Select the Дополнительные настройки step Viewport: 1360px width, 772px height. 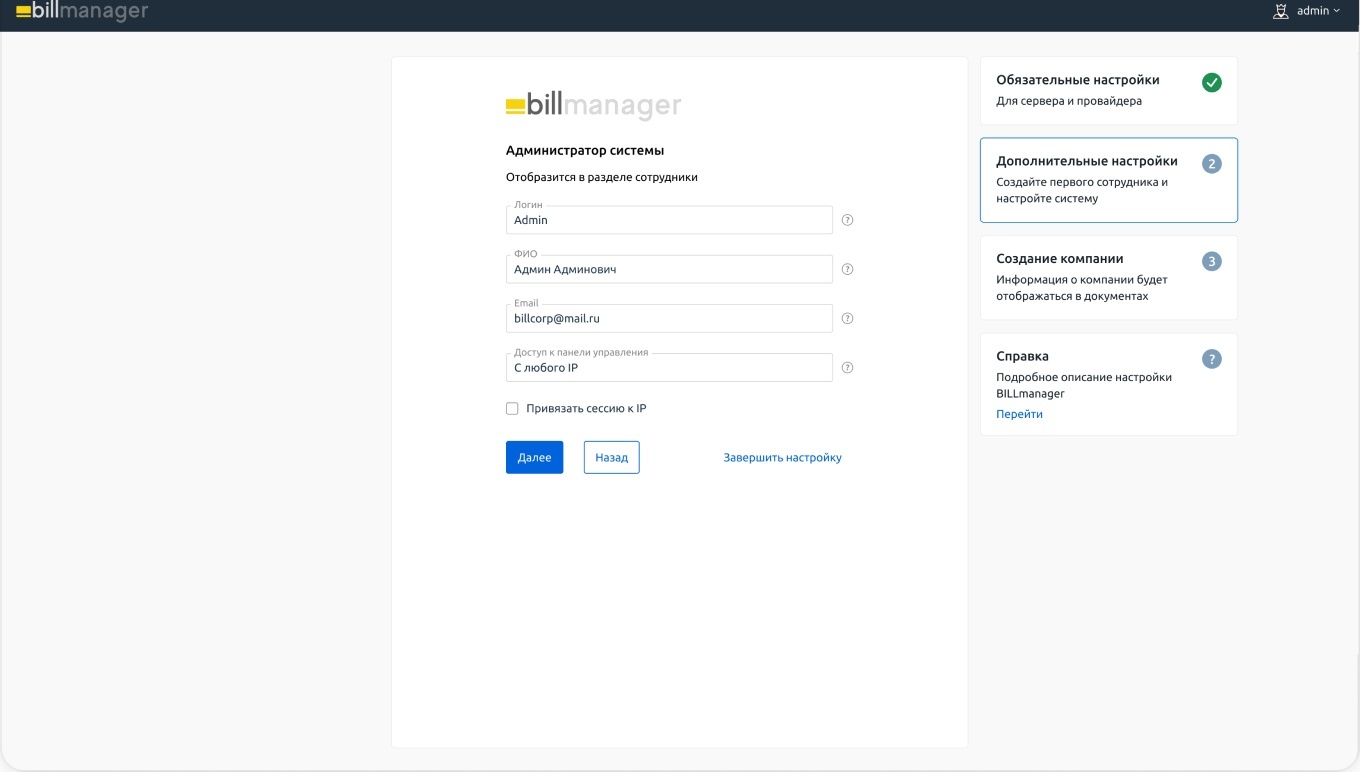point(1109,180)
